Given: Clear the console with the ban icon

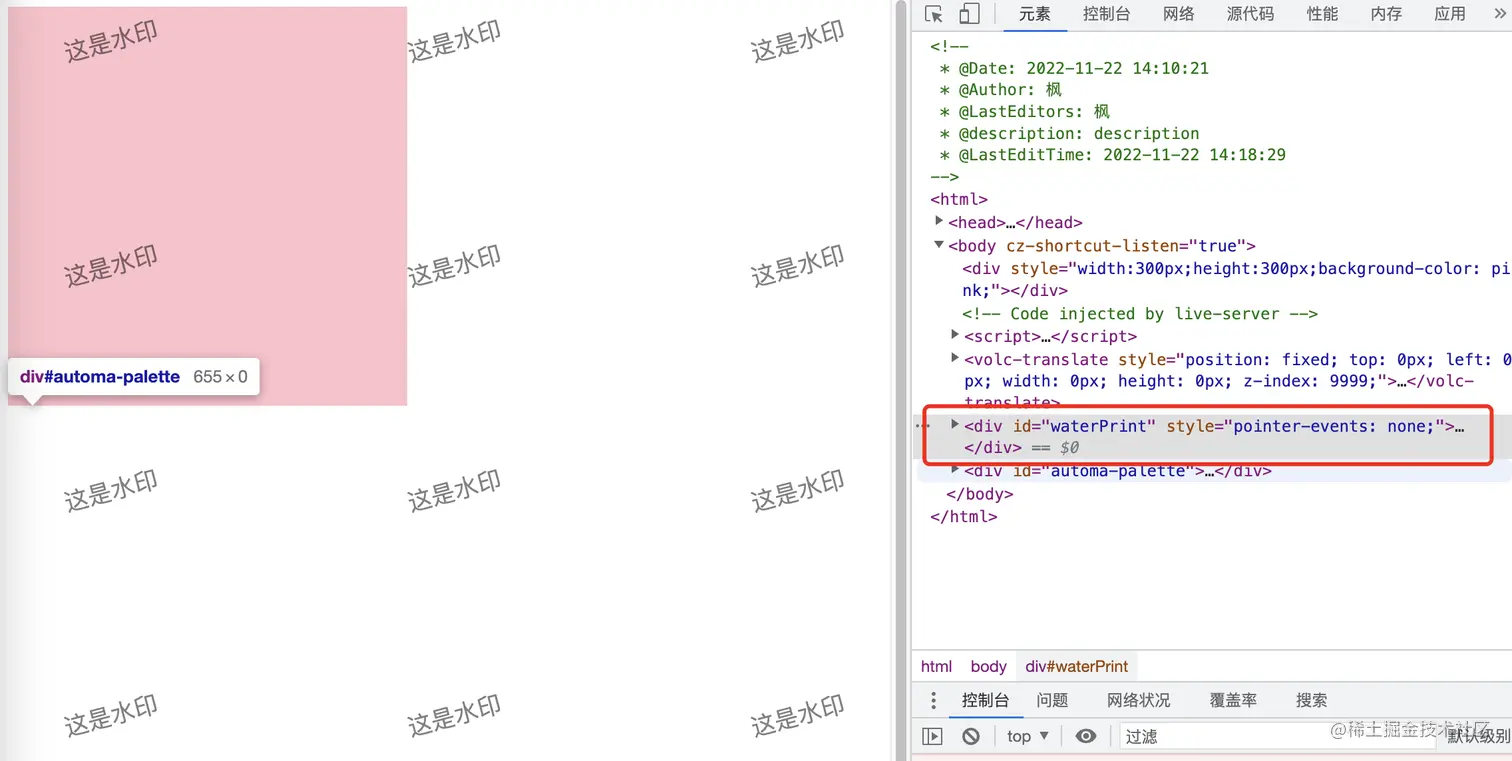Looking at the screenshot, I should [x=971, y=736].
